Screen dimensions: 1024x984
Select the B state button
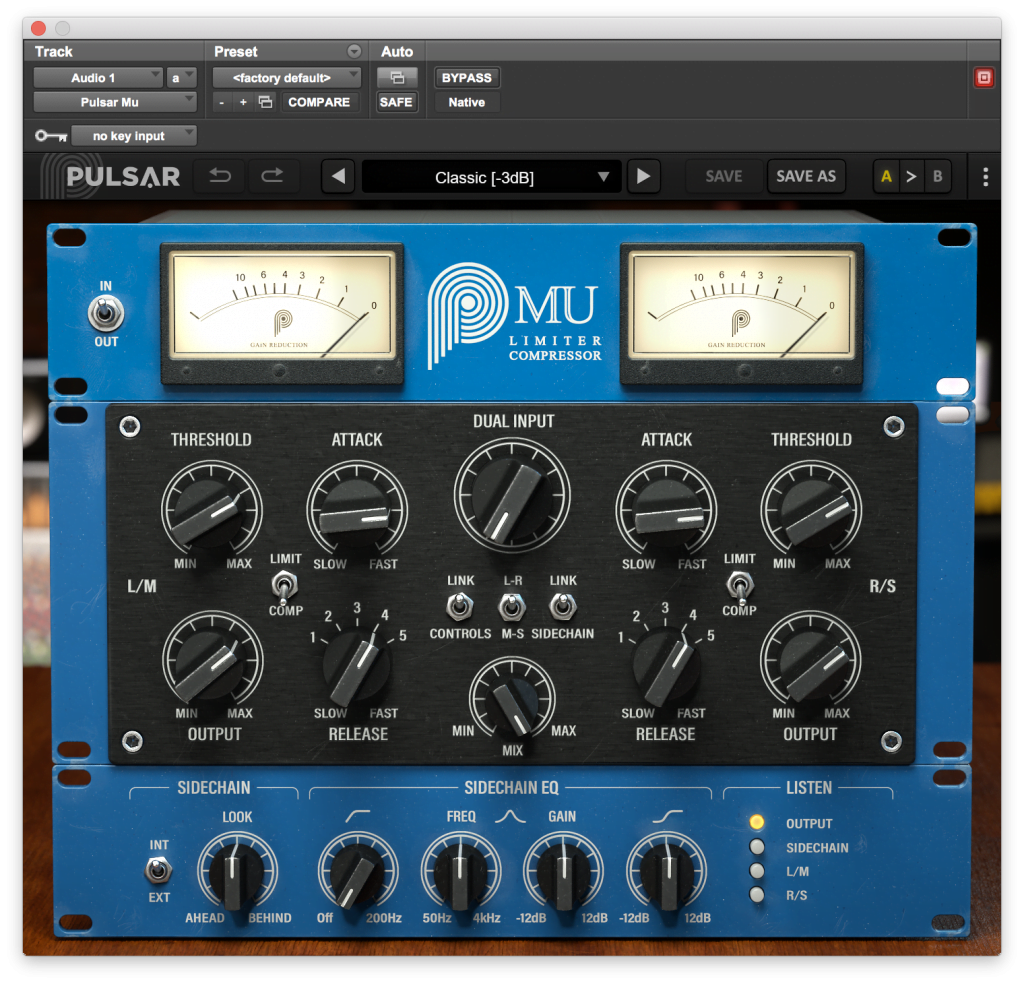point(938,176)
